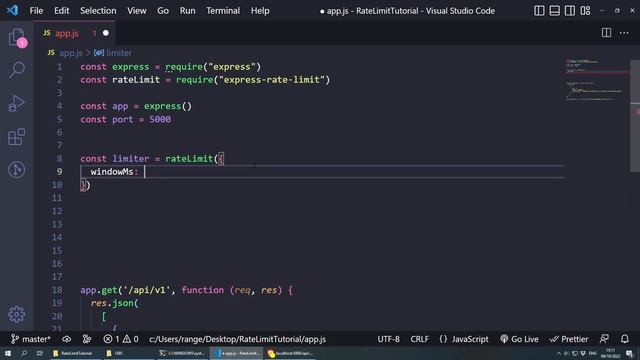This screenshot has width=640, height=360.
Task: Click the rateLimit call on line 8
Action: [x=189, y=158]
